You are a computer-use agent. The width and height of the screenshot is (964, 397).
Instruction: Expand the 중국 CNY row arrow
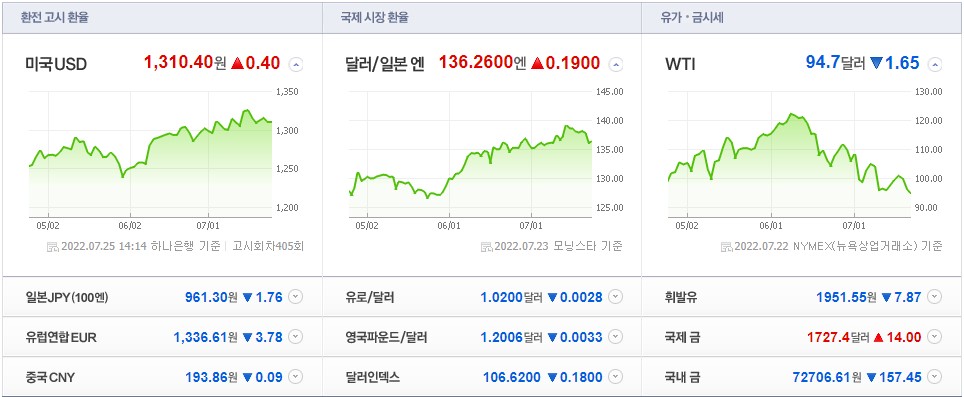pyautogui.click(x=296, y=377)
